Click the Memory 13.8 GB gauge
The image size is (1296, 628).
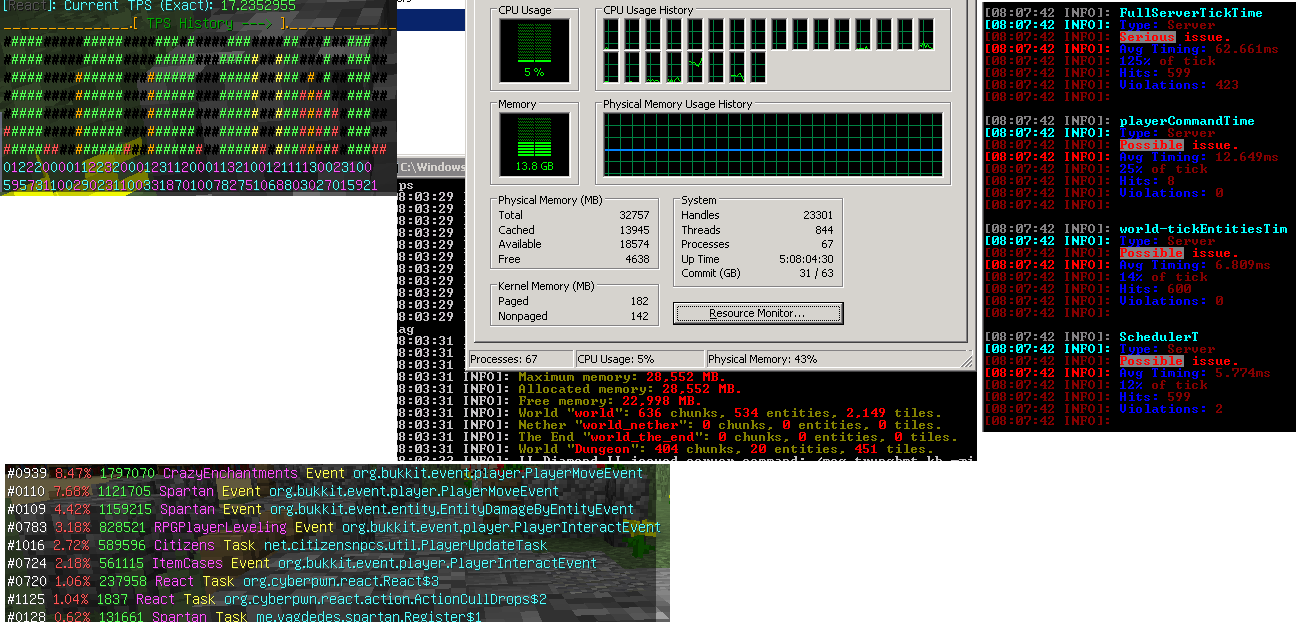point(534,141)
